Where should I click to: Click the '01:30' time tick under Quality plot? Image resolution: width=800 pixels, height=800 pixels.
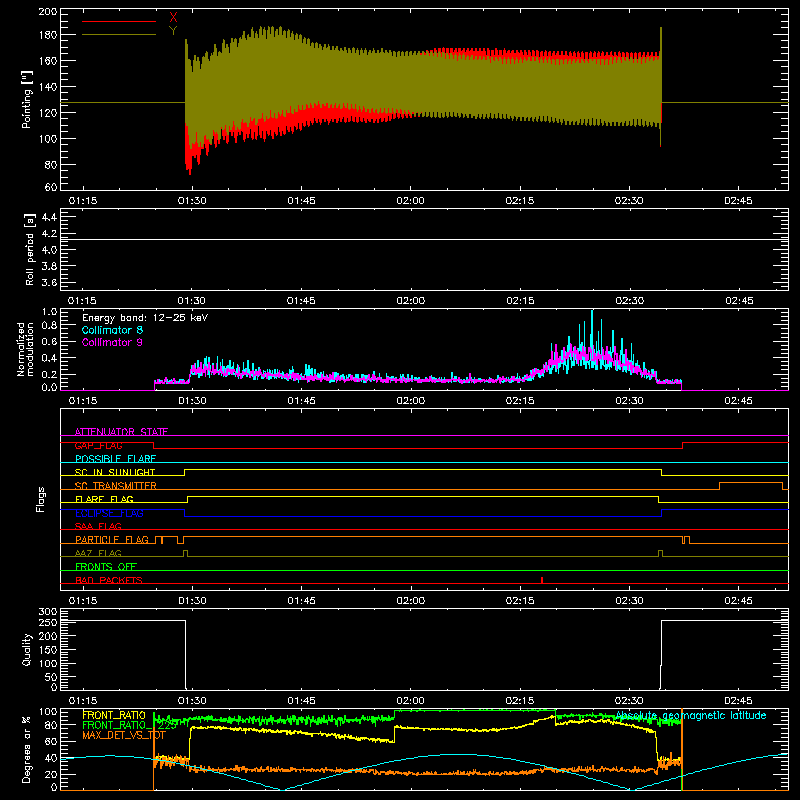pyautogui.click(x=192, y=701)
